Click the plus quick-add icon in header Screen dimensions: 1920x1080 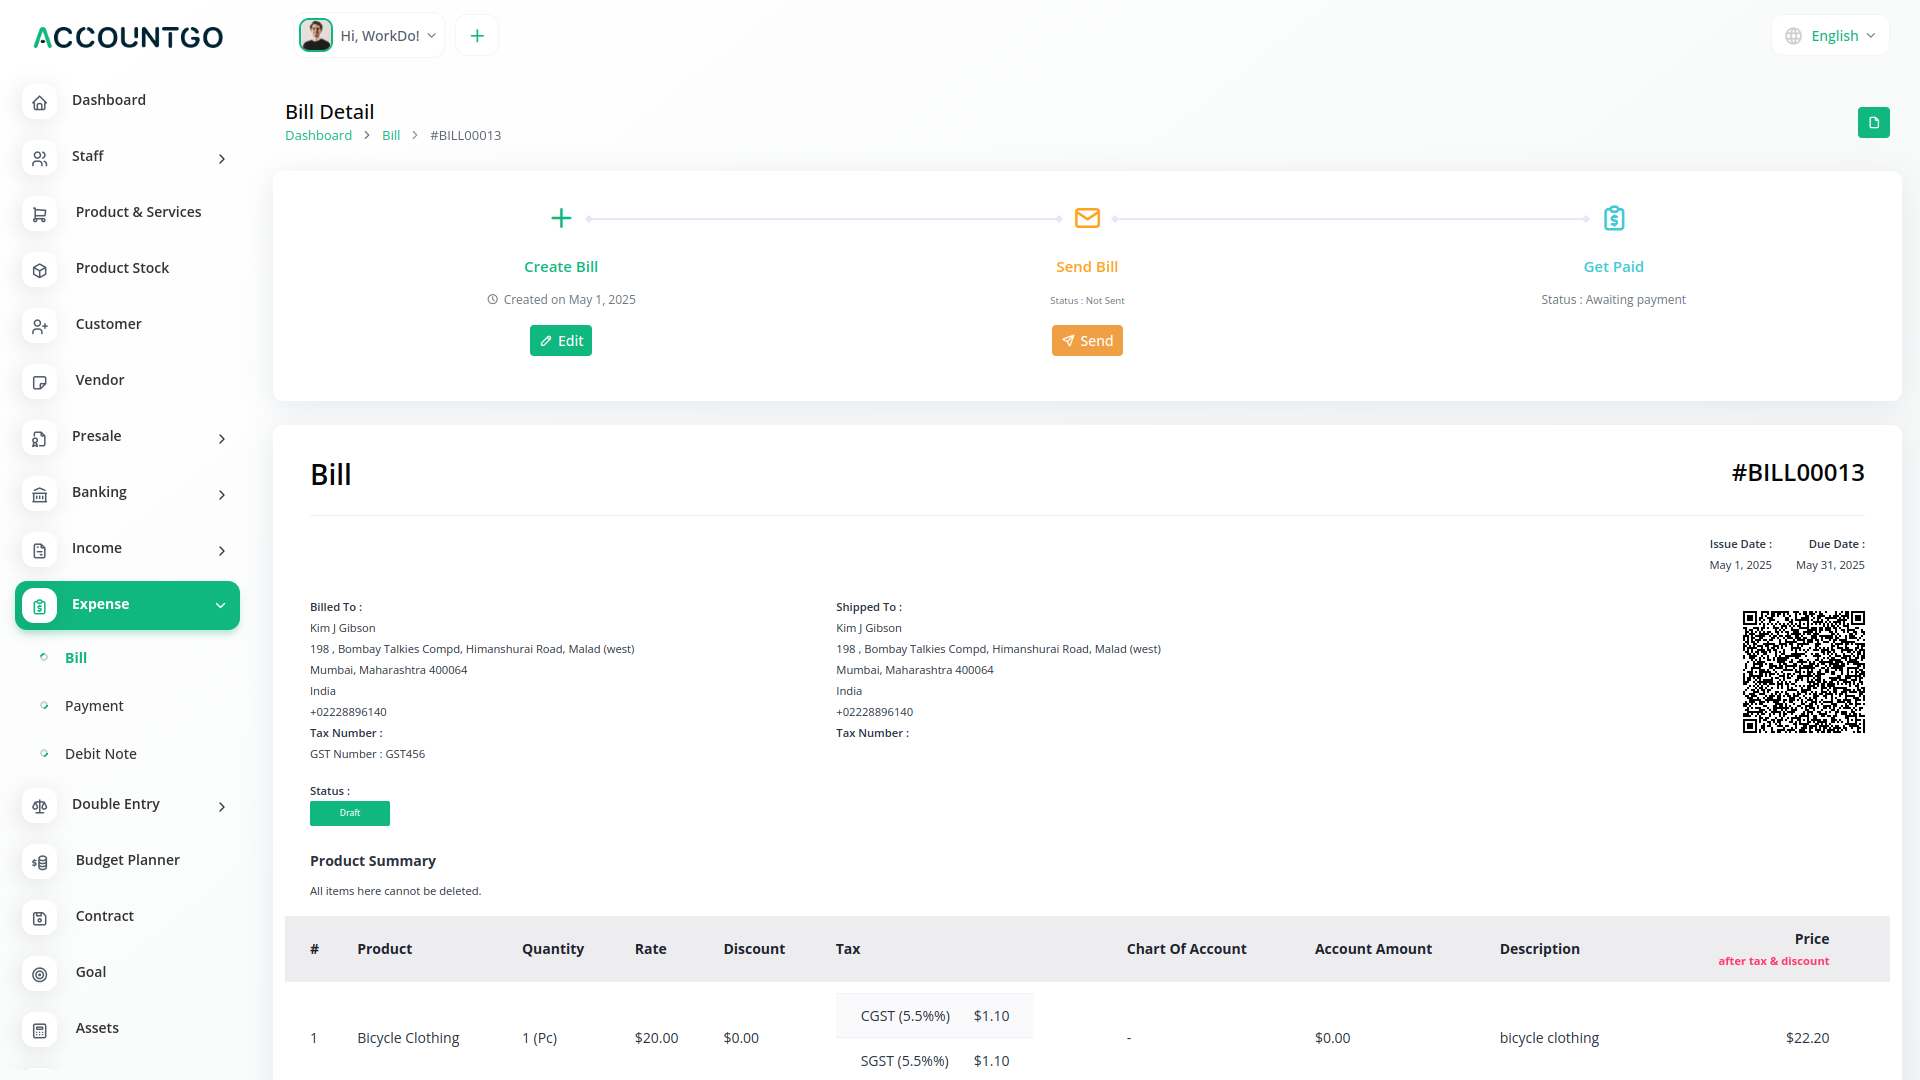pos(477,36)
